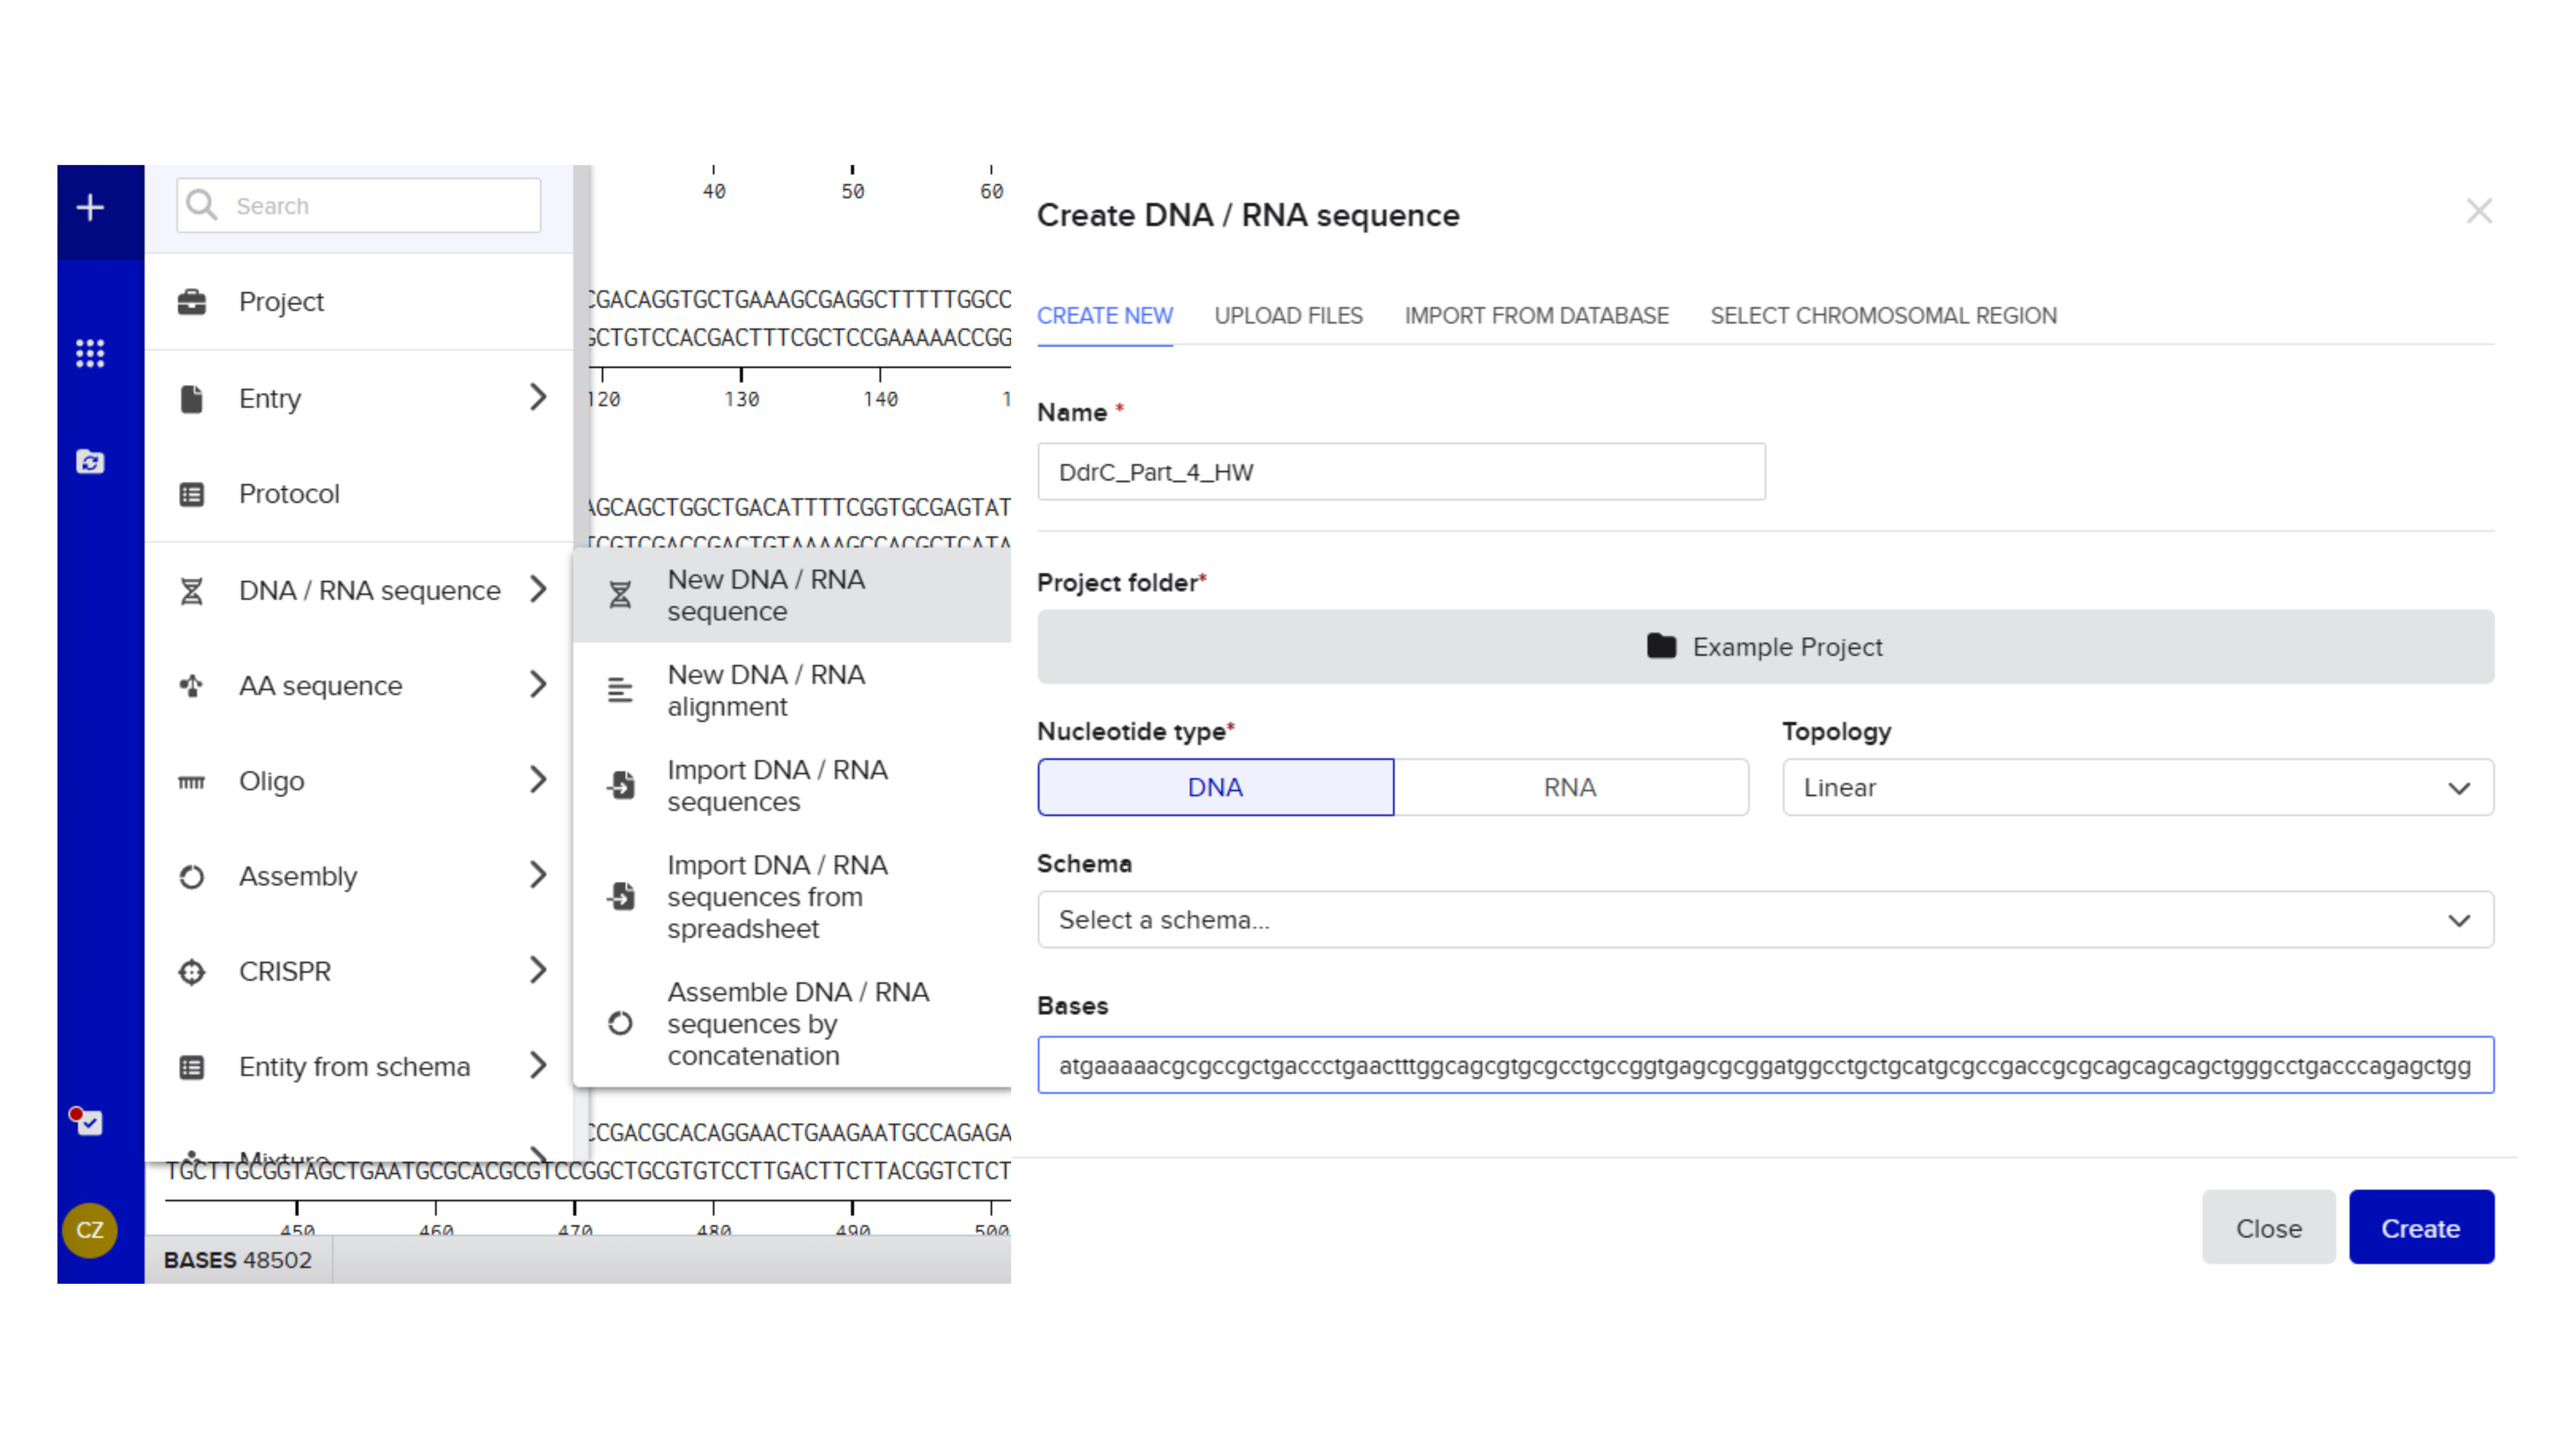Click the Protocol list icon
The width and height of the screenshot is (2576, 1449).
(192, 494)
